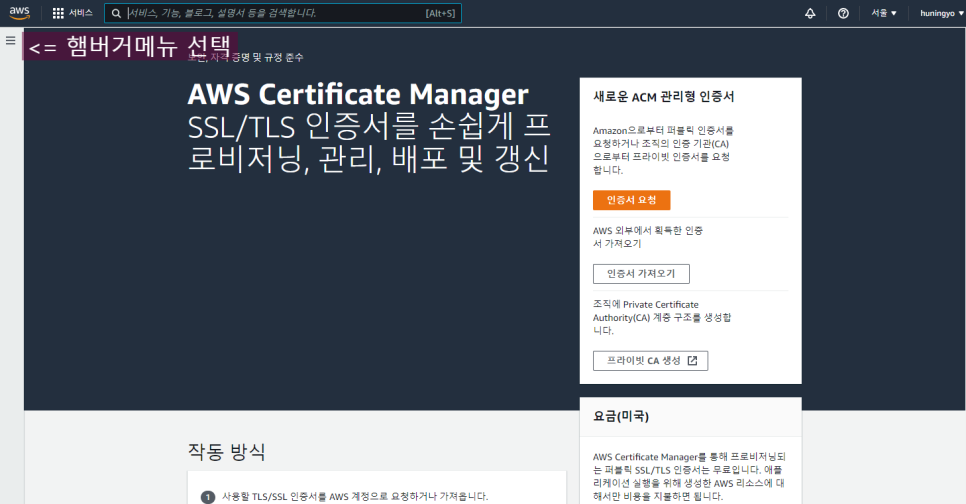
Task: Click the 프라이빗 CA 생성 button
Action: click(x=651, y=360)
